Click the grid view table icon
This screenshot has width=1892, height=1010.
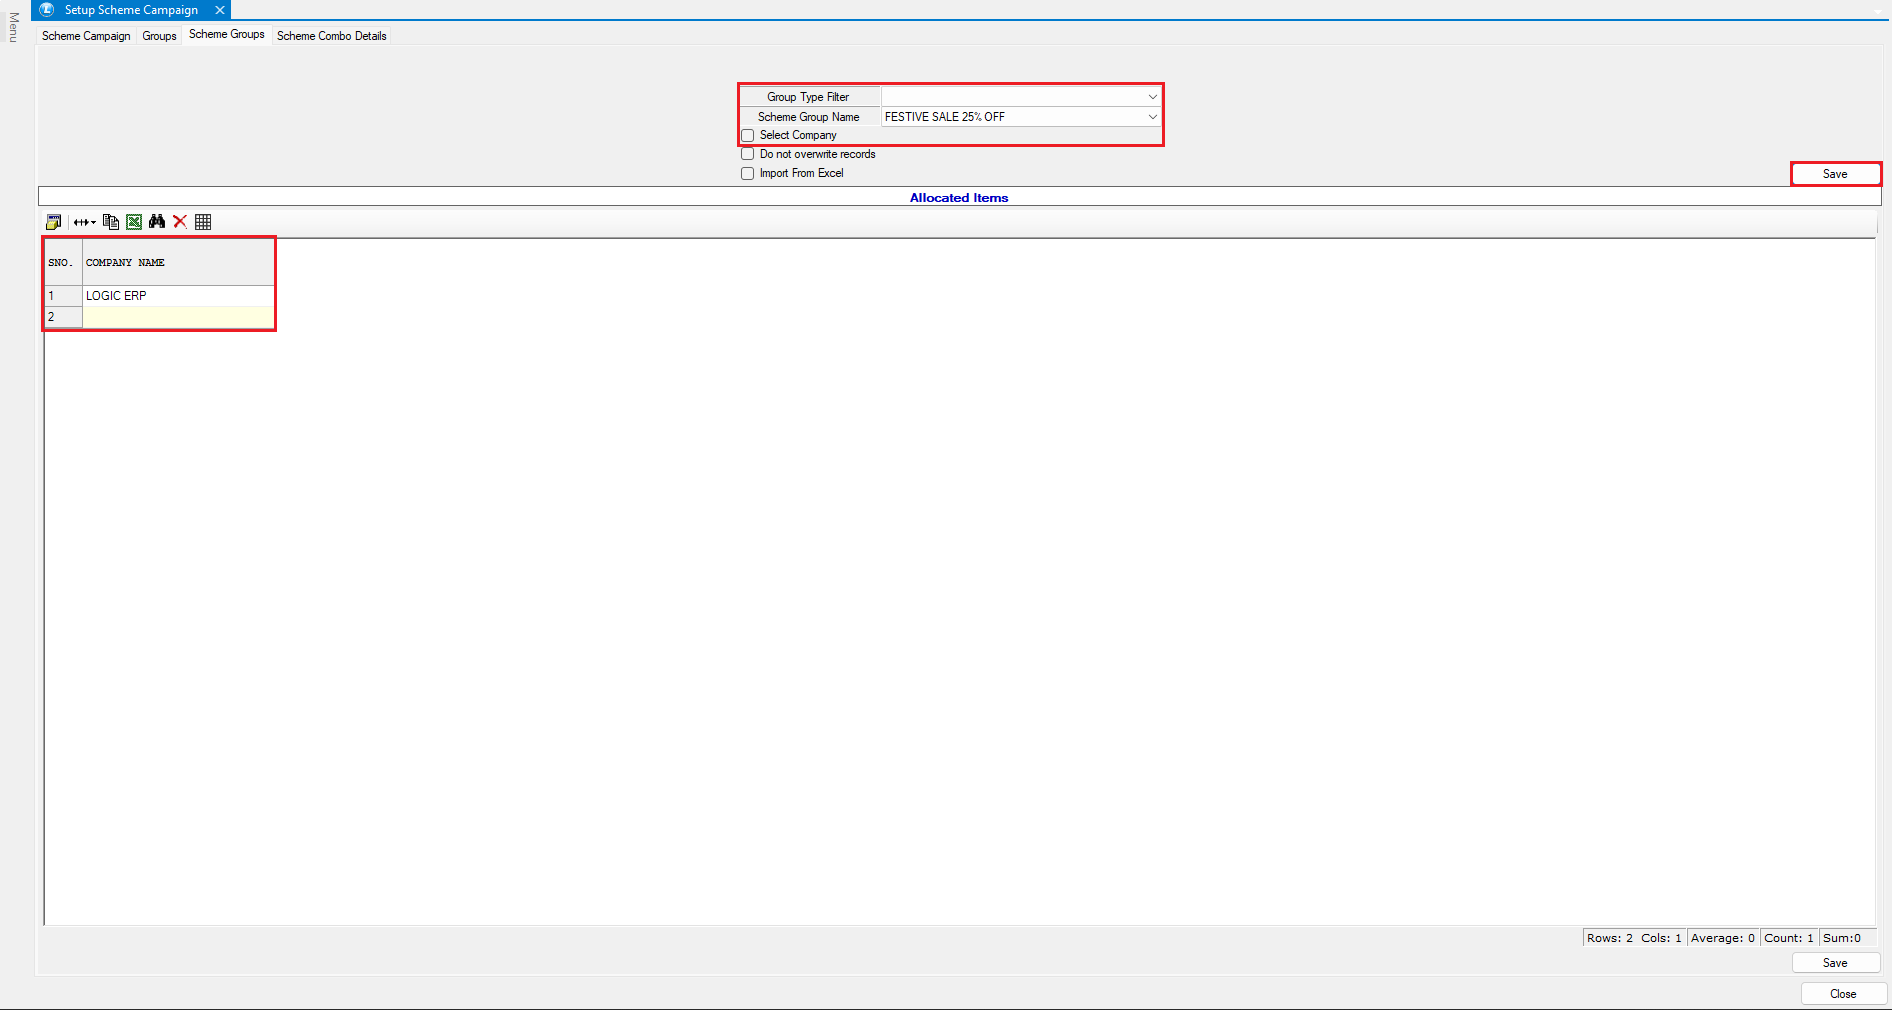(x=203, y=222)
